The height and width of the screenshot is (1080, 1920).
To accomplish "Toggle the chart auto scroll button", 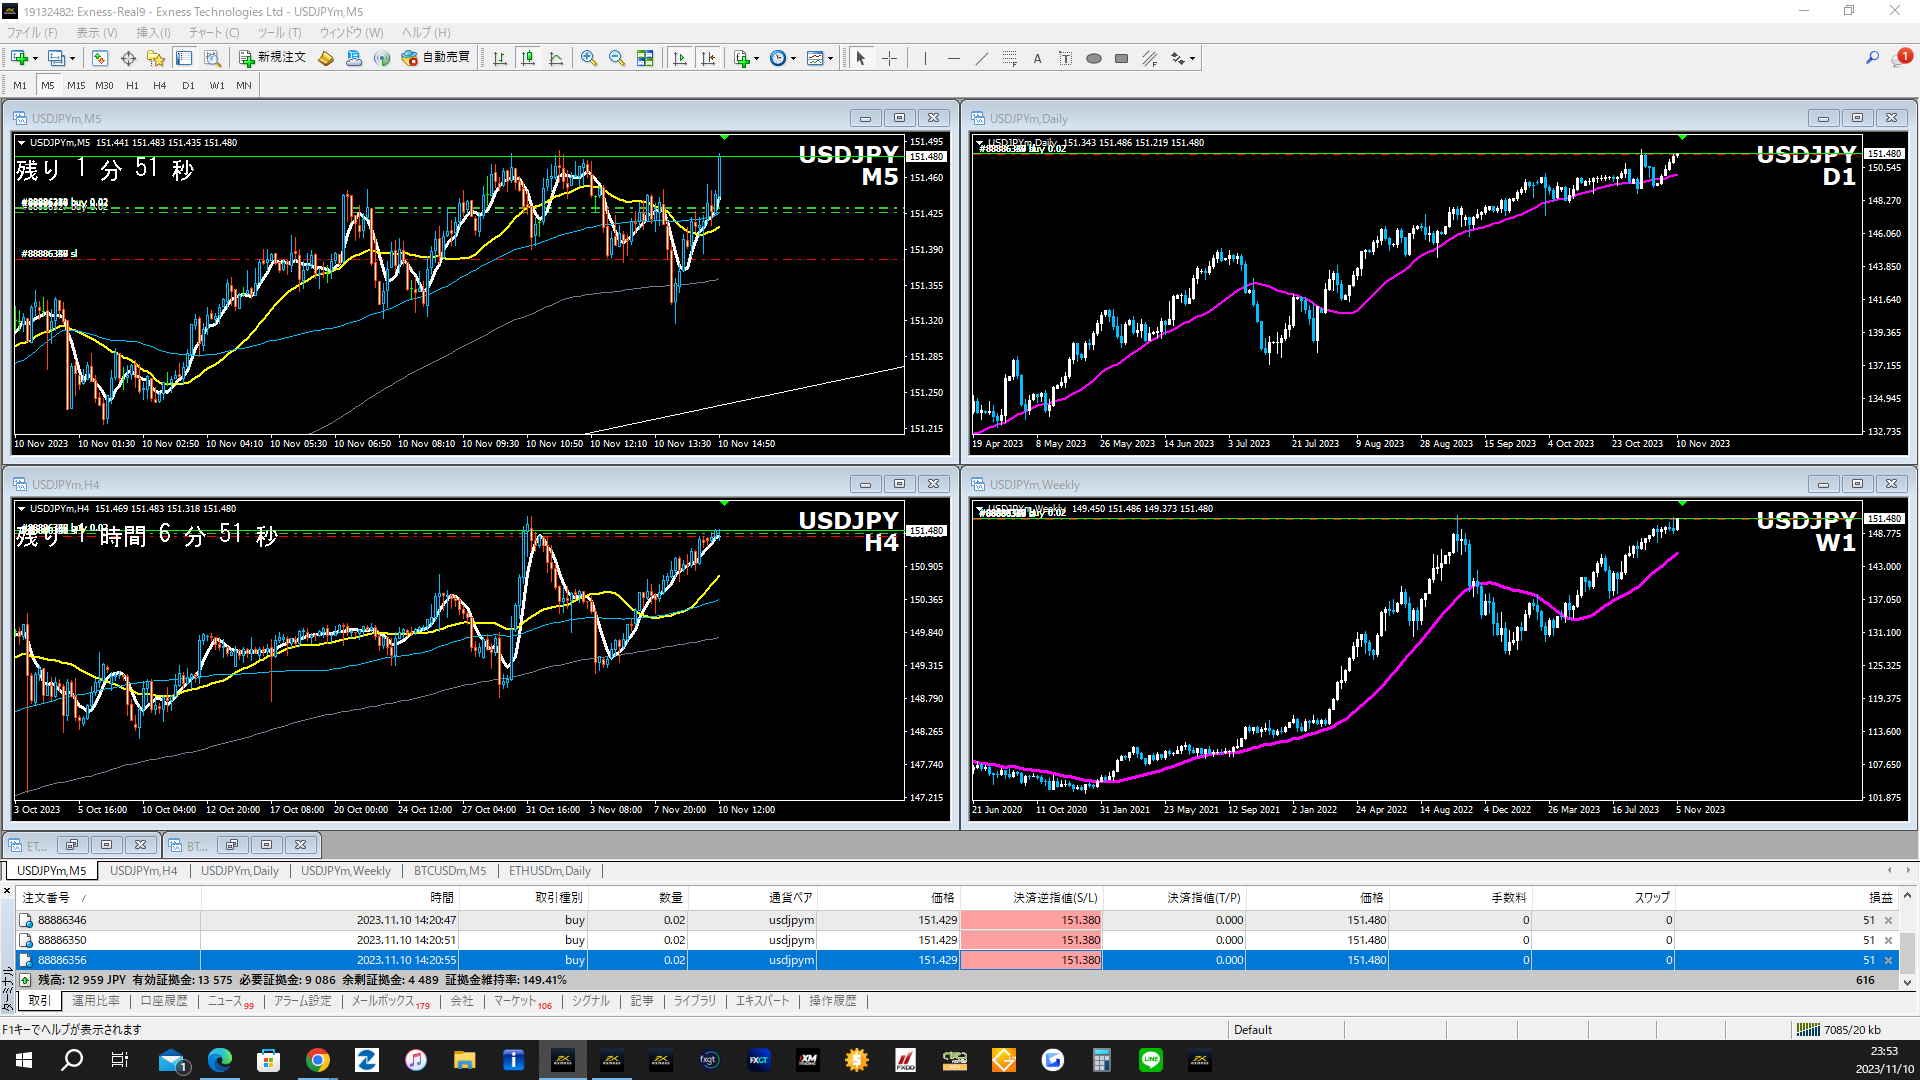I will [x=680, y=58].
